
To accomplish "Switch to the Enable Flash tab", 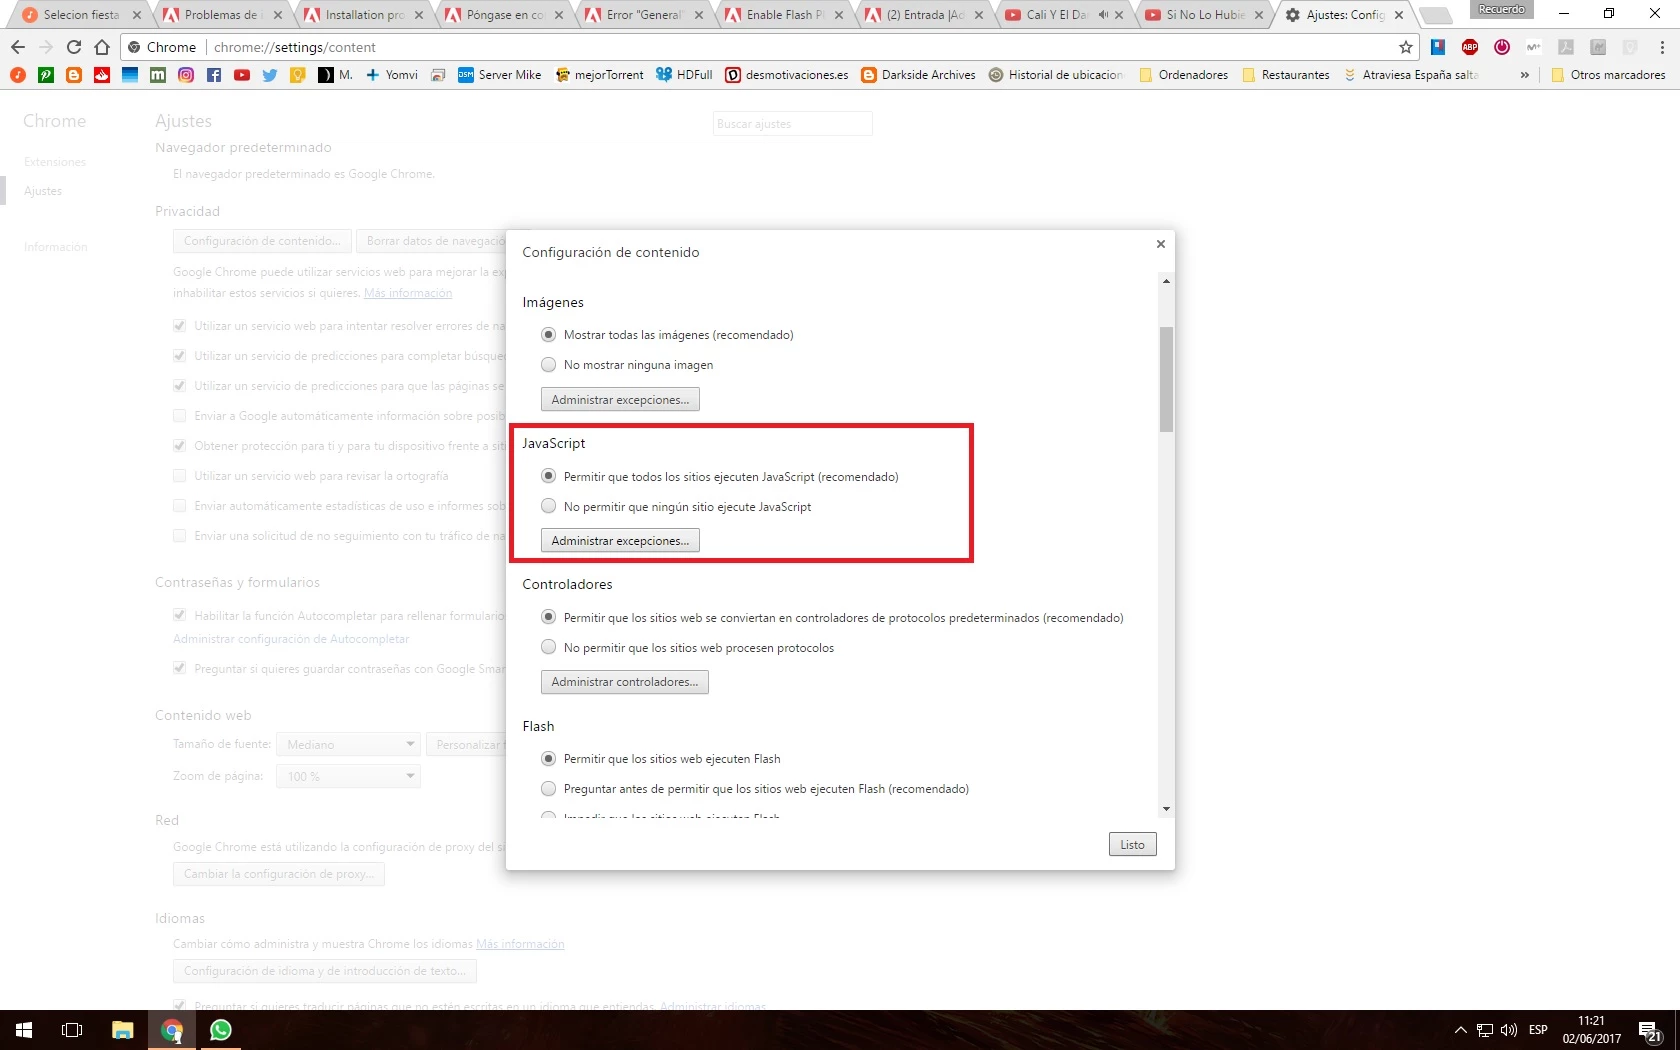I will pyautogui.click(x=784, y=15).
